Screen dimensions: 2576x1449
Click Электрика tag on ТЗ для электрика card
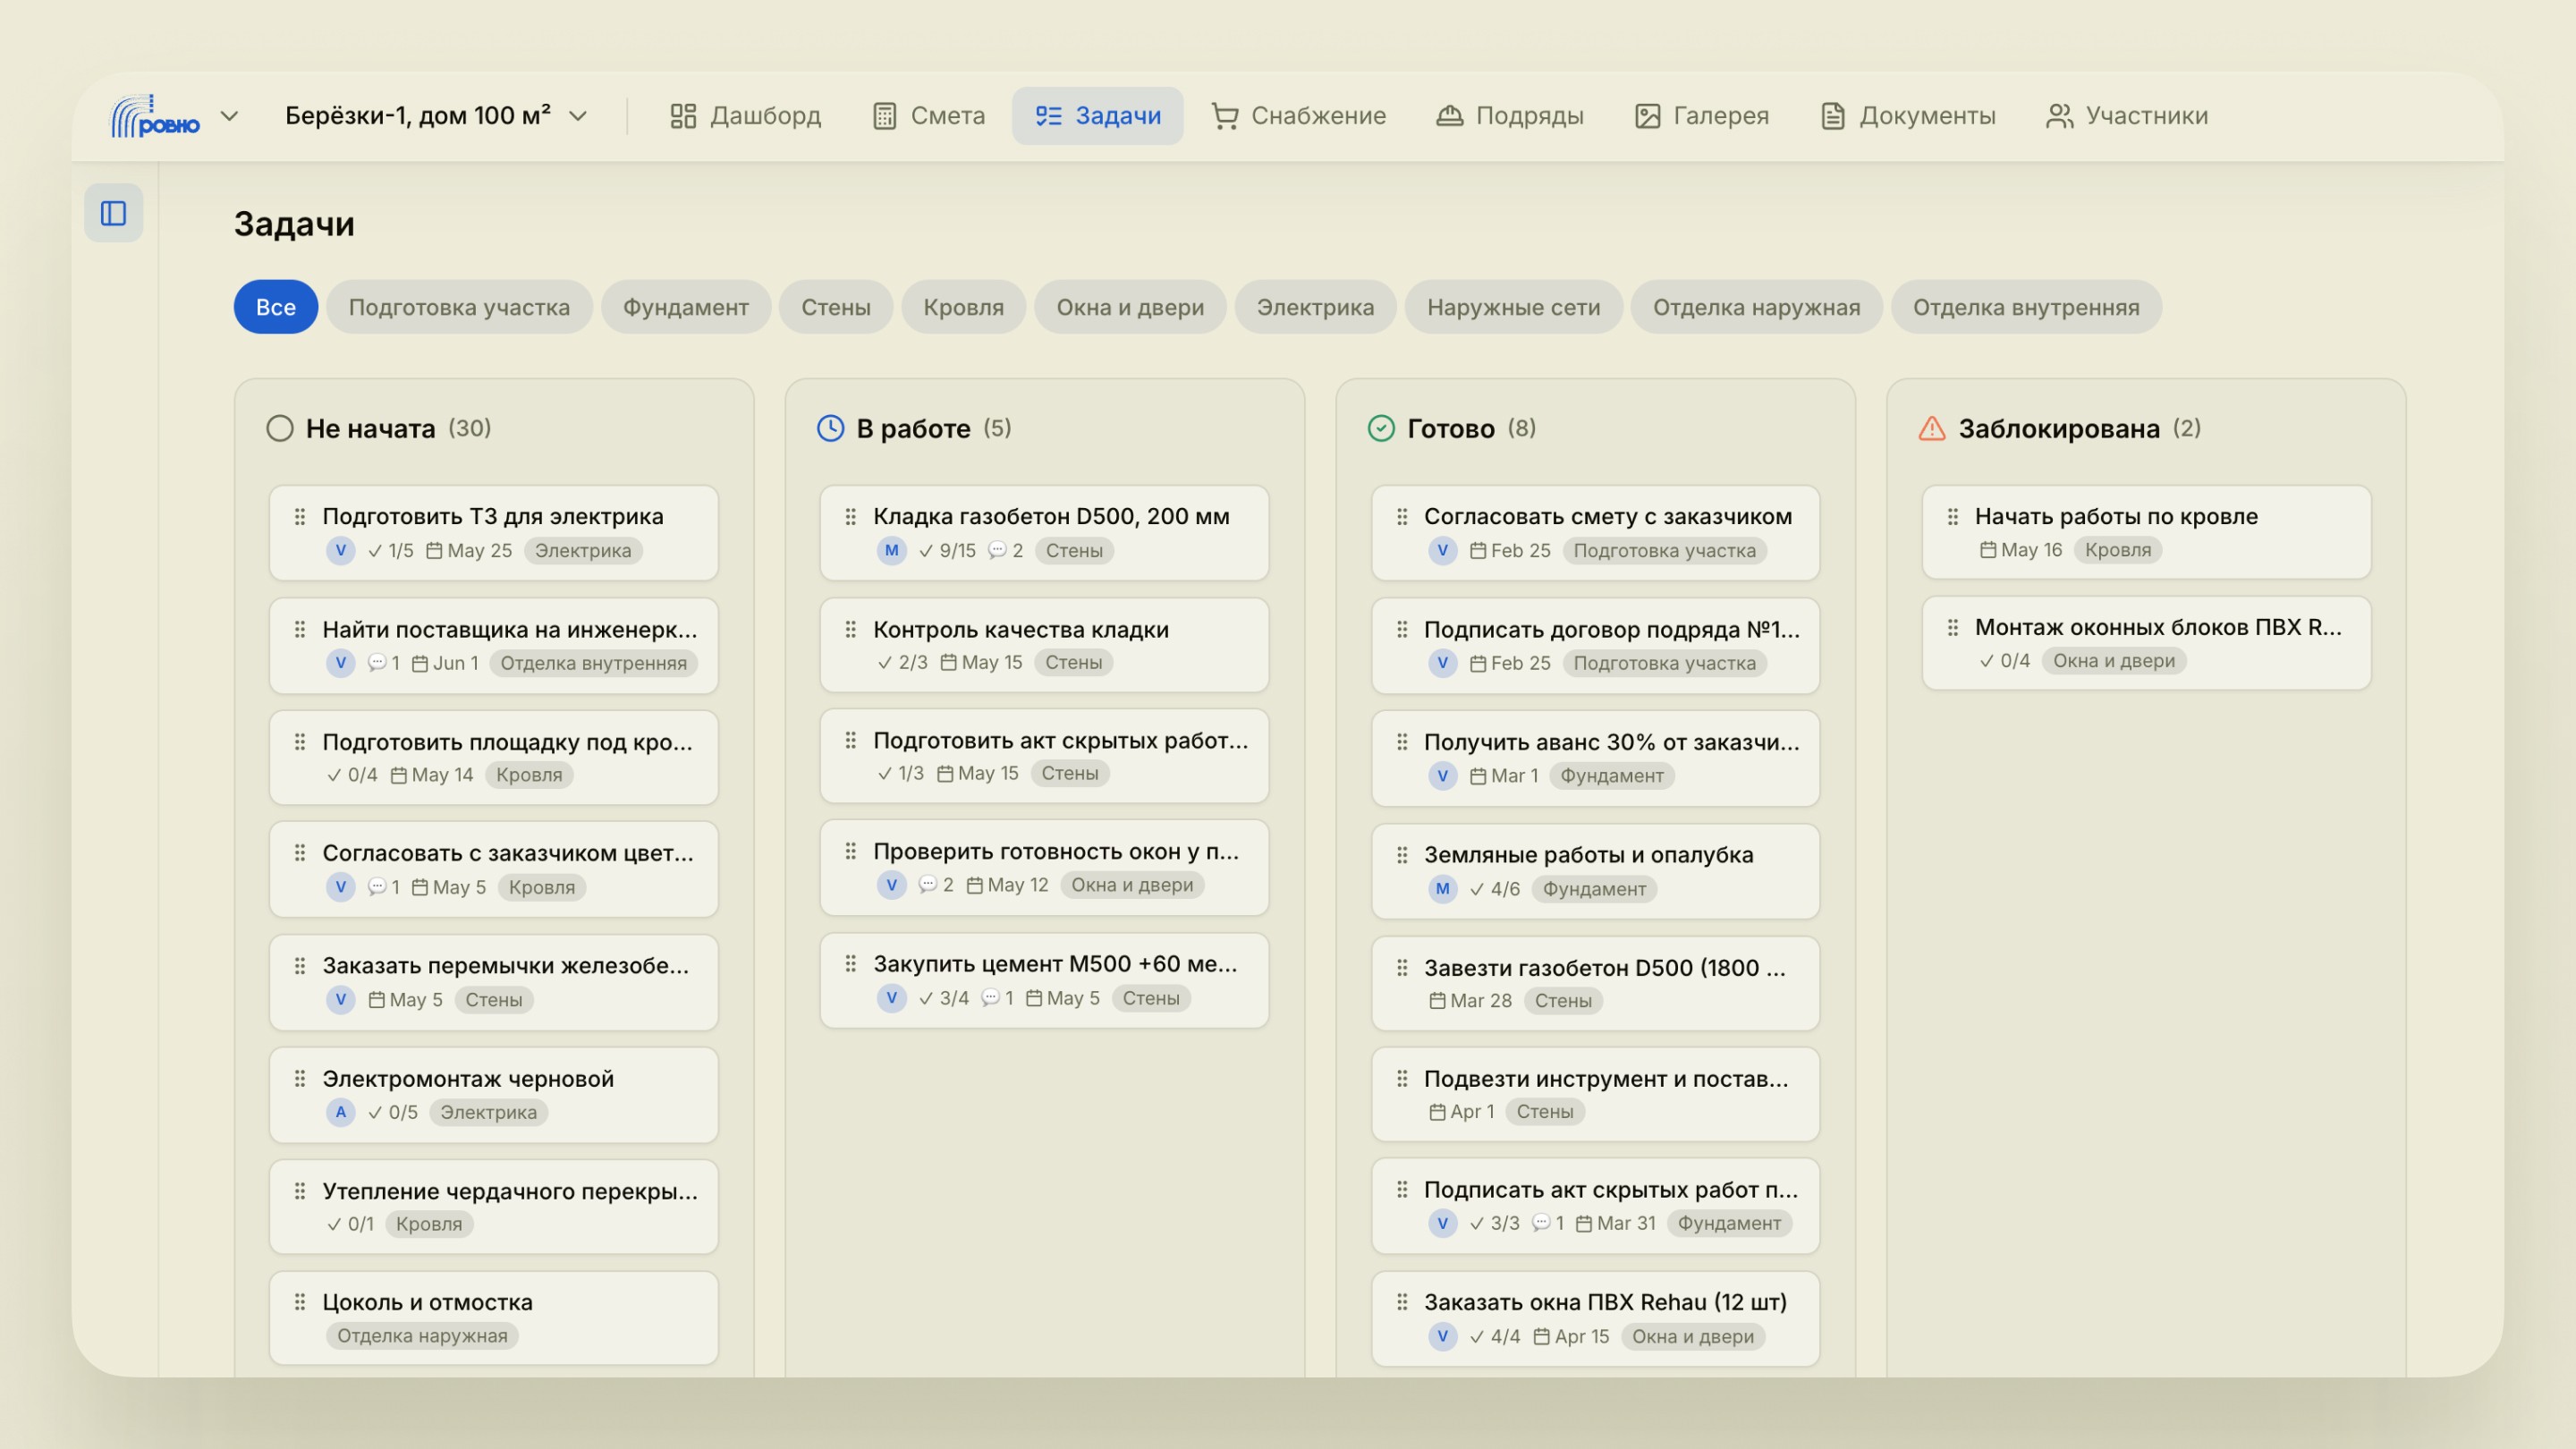coord(583,550)
